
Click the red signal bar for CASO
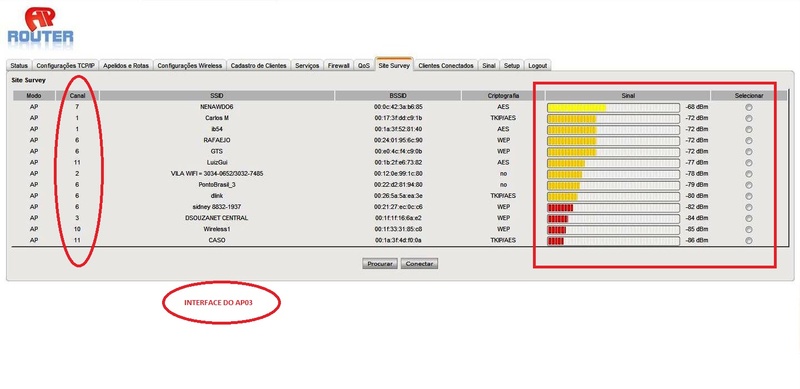click(613, 240)
